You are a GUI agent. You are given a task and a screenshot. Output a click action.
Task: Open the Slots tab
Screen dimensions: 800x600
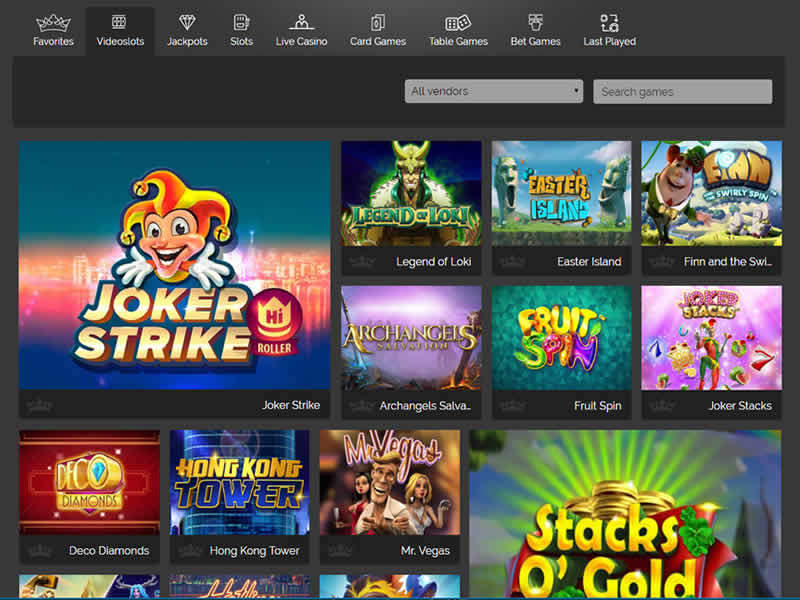click(241, 31)
